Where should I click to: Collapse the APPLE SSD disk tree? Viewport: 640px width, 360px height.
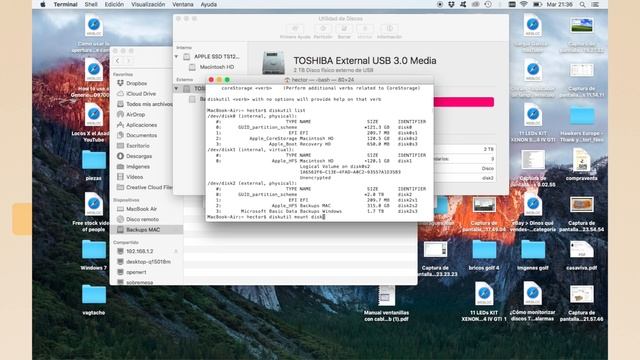[x=176, y=56]
